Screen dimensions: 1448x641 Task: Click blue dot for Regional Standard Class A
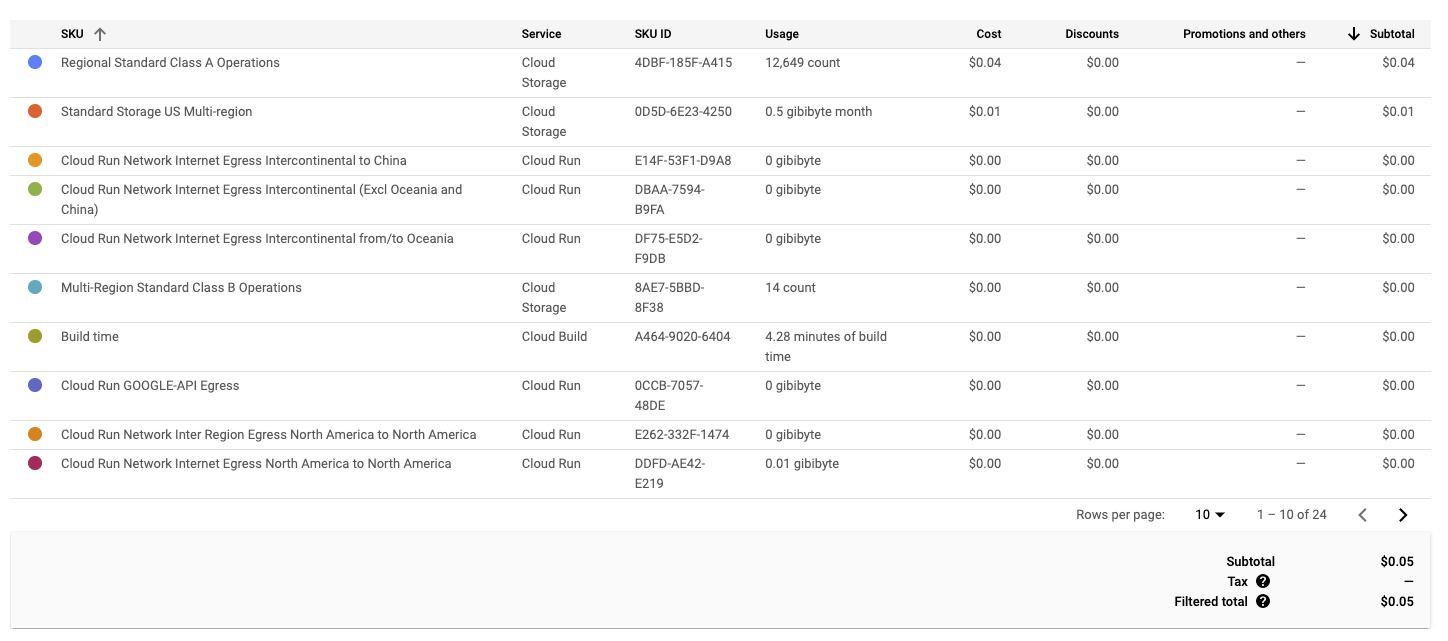coord(35,62)
